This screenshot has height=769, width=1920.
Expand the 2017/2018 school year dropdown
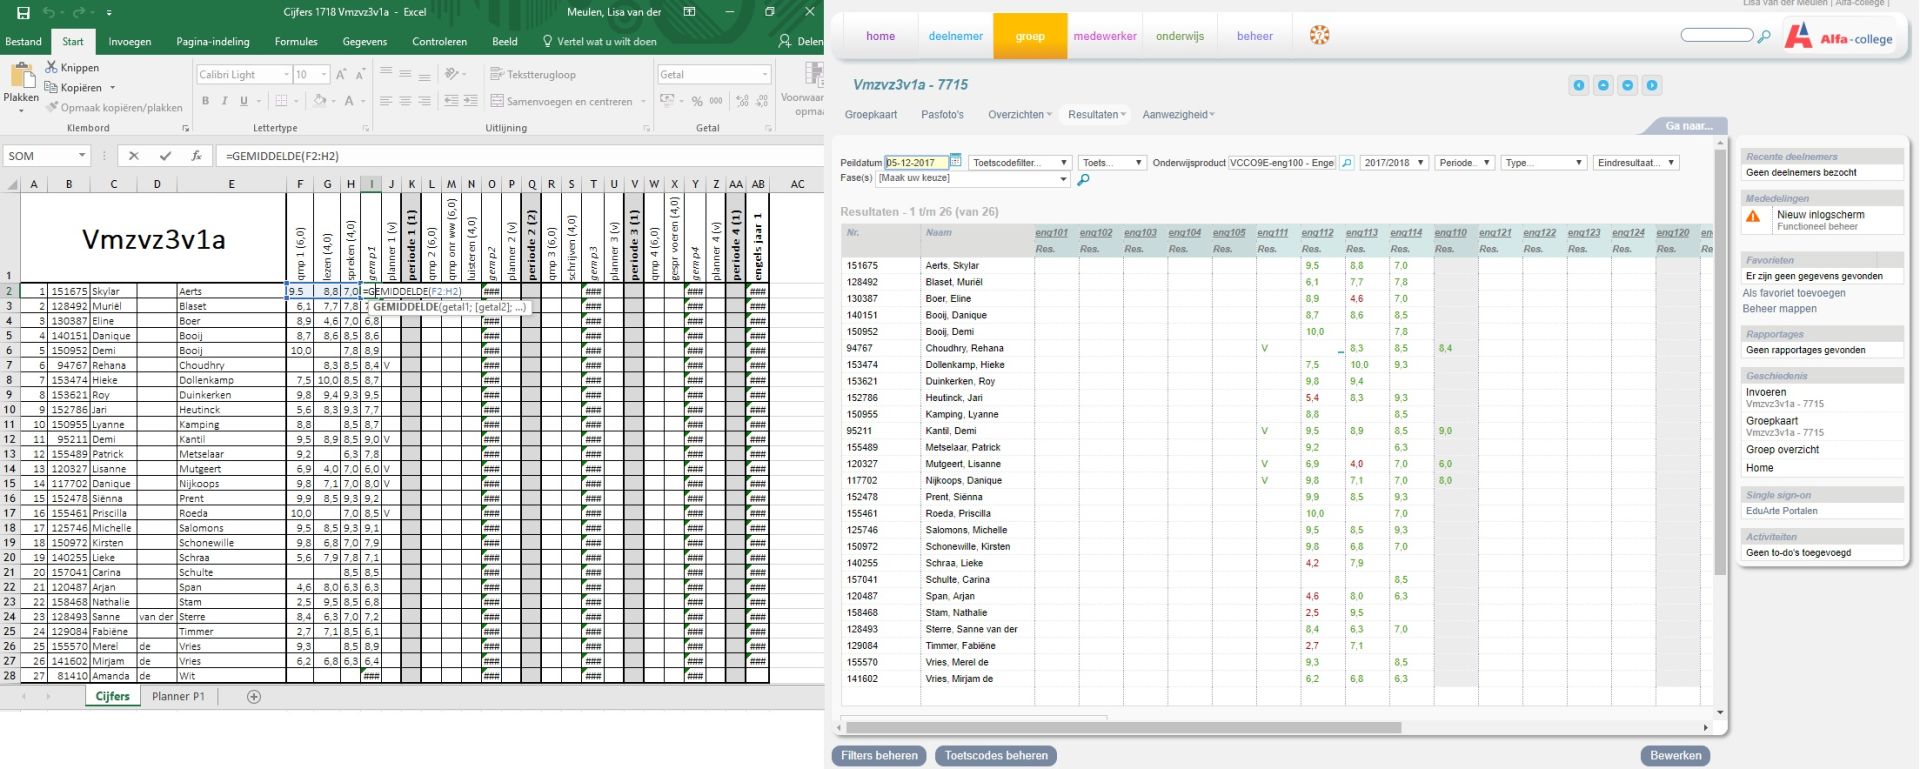click(1393, 163)
